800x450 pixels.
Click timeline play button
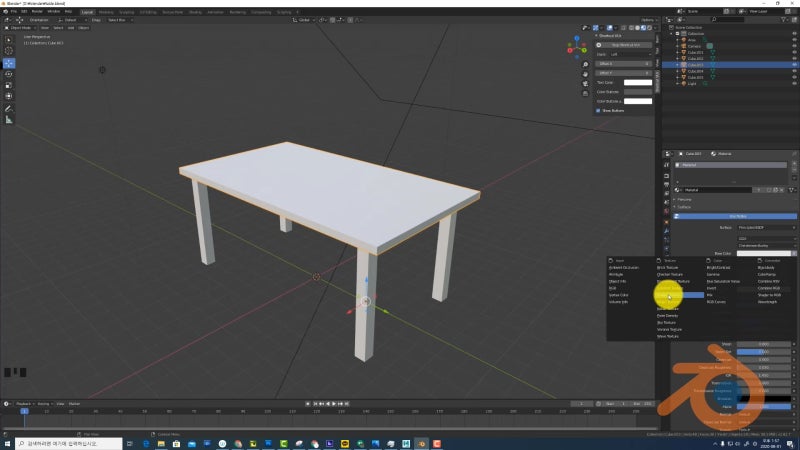pyautogui.click(x=334, y=404)
